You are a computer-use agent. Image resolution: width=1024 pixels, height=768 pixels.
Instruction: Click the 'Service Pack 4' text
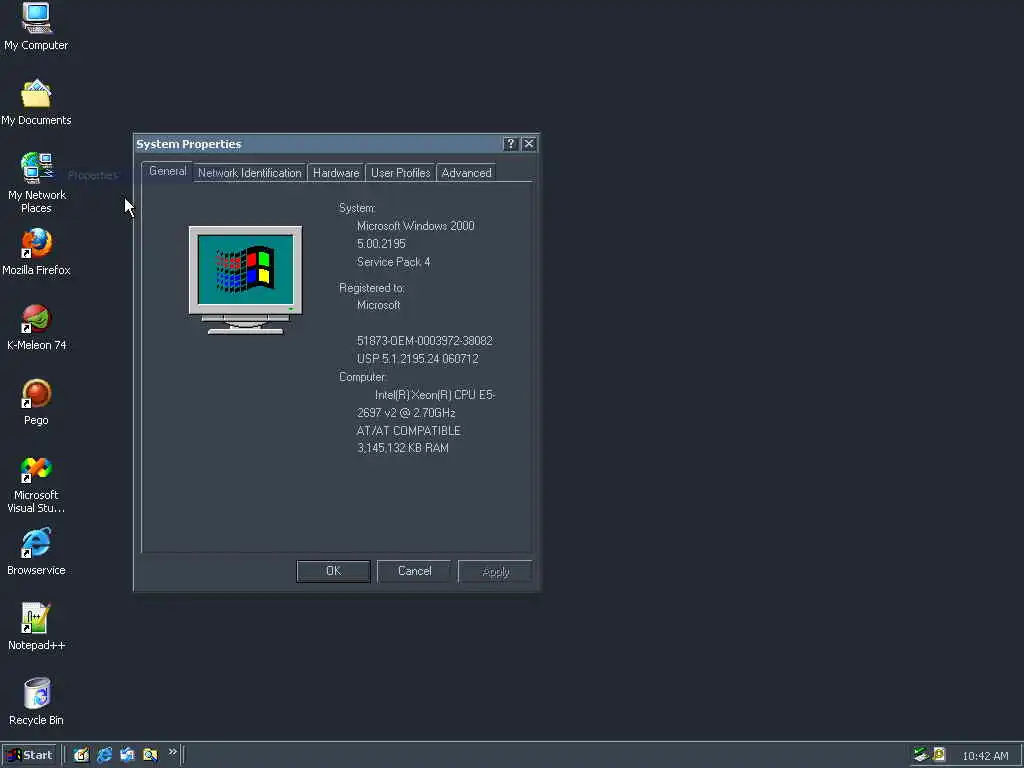pos(393,262)
